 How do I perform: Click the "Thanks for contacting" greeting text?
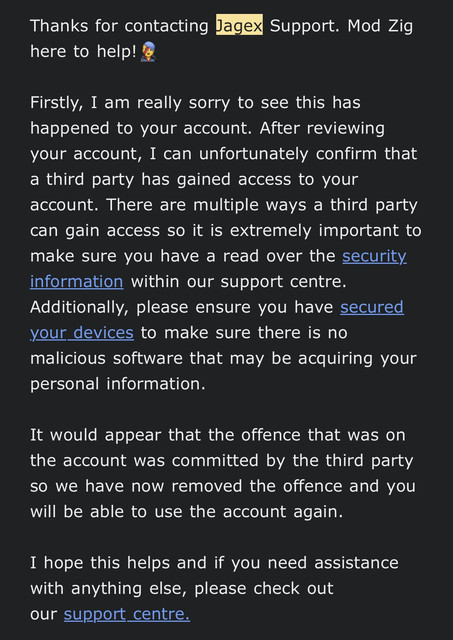point(119,26)
